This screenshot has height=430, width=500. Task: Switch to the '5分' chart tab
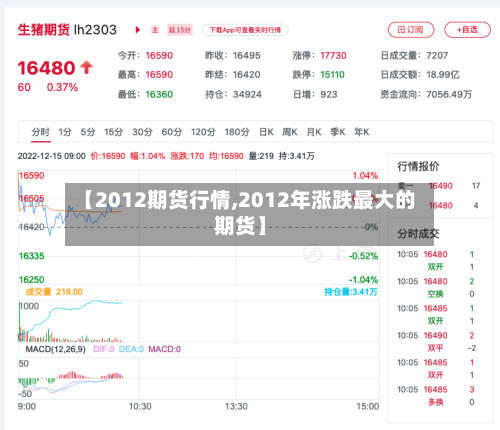(x=88, y=132)
